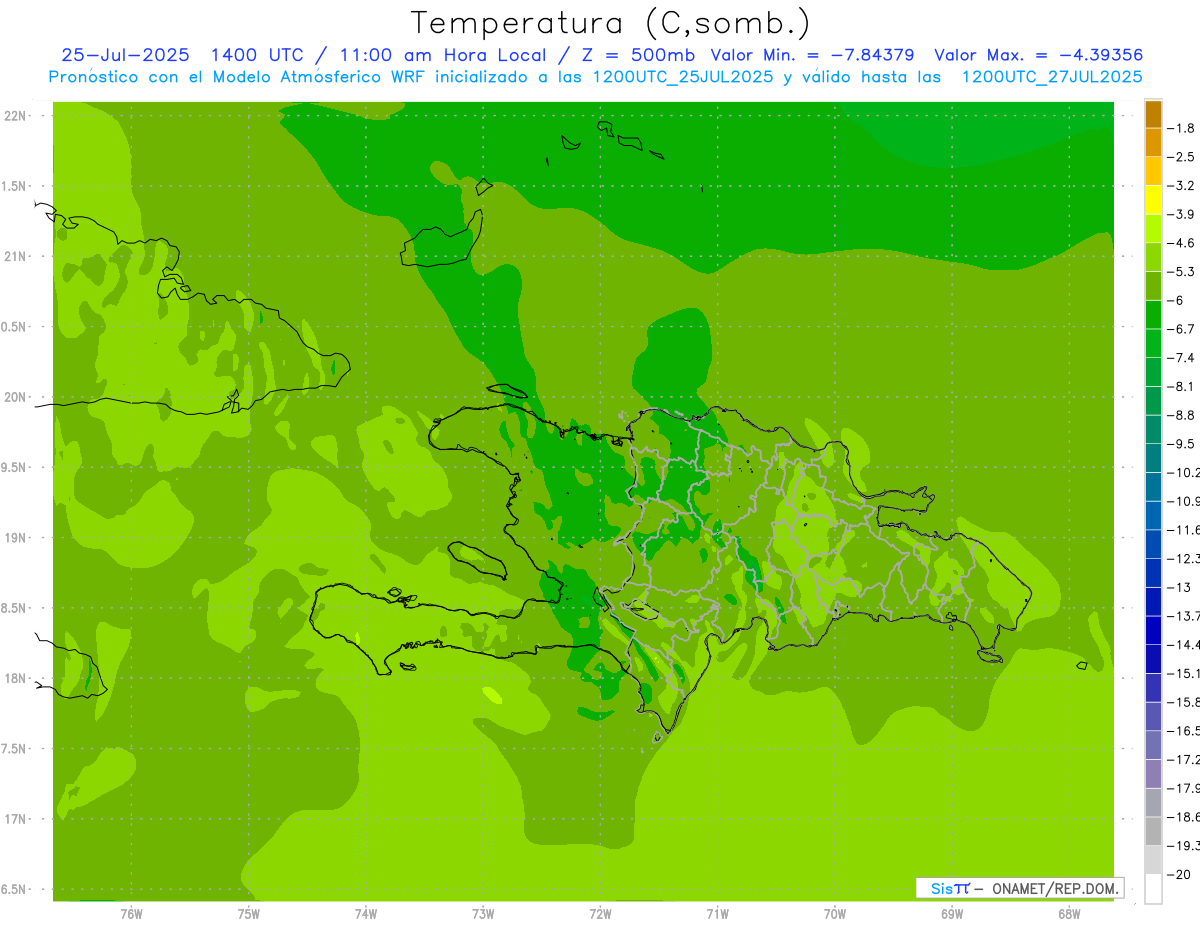Click the "Temperatura (C,somb.)" chart title
Viewport: 1200px width, 927px height.
pyautogui.click(x=611, y=23)
